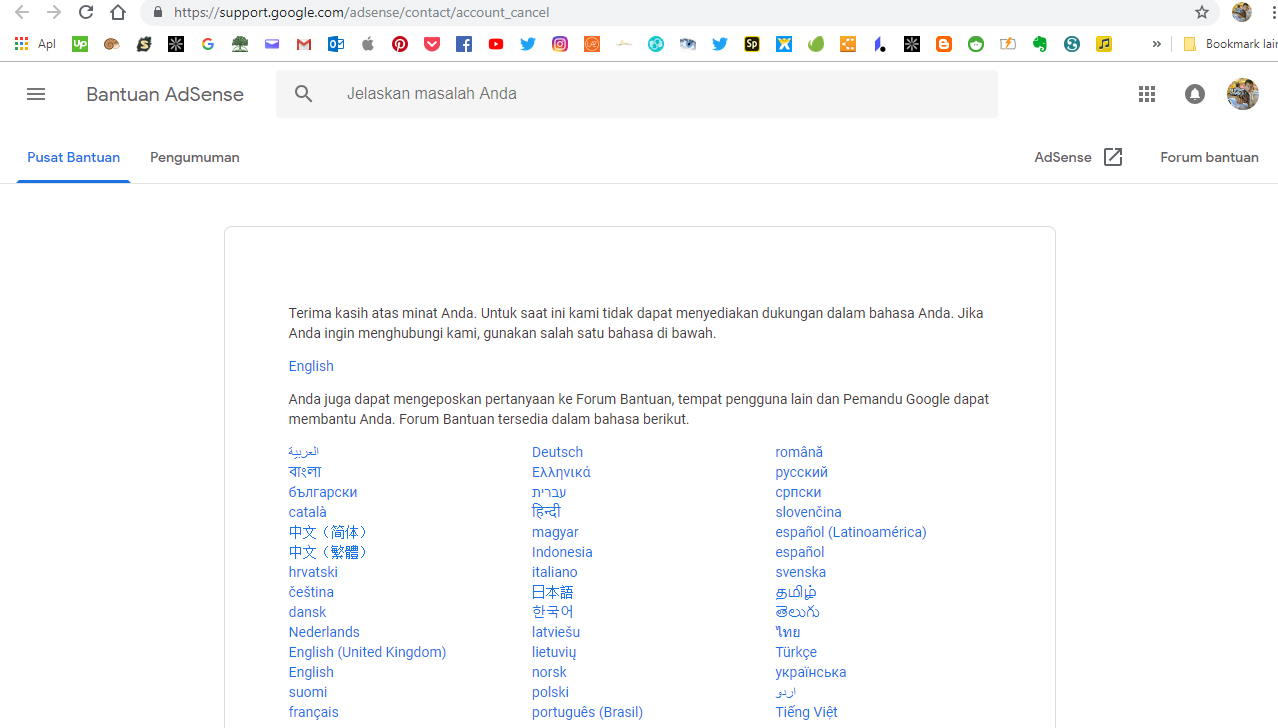View site security info via padlock icon
The height and width of the screenshot is (728, 1278).
click(157, 13)
